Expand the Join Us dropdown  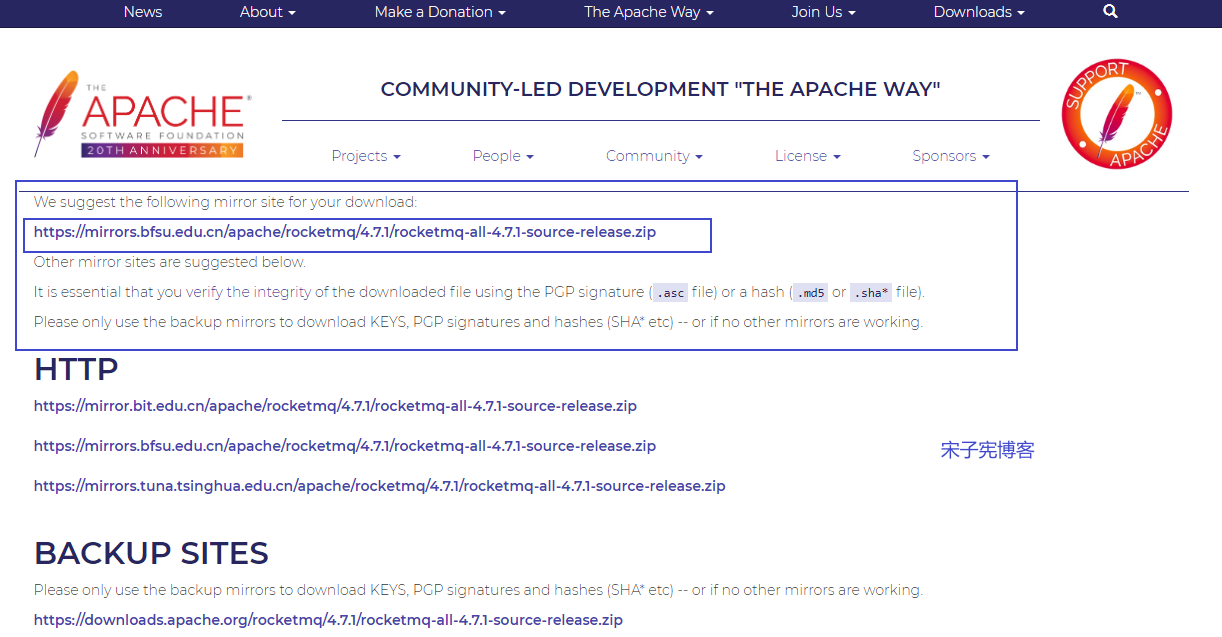[x=824, y=12]
